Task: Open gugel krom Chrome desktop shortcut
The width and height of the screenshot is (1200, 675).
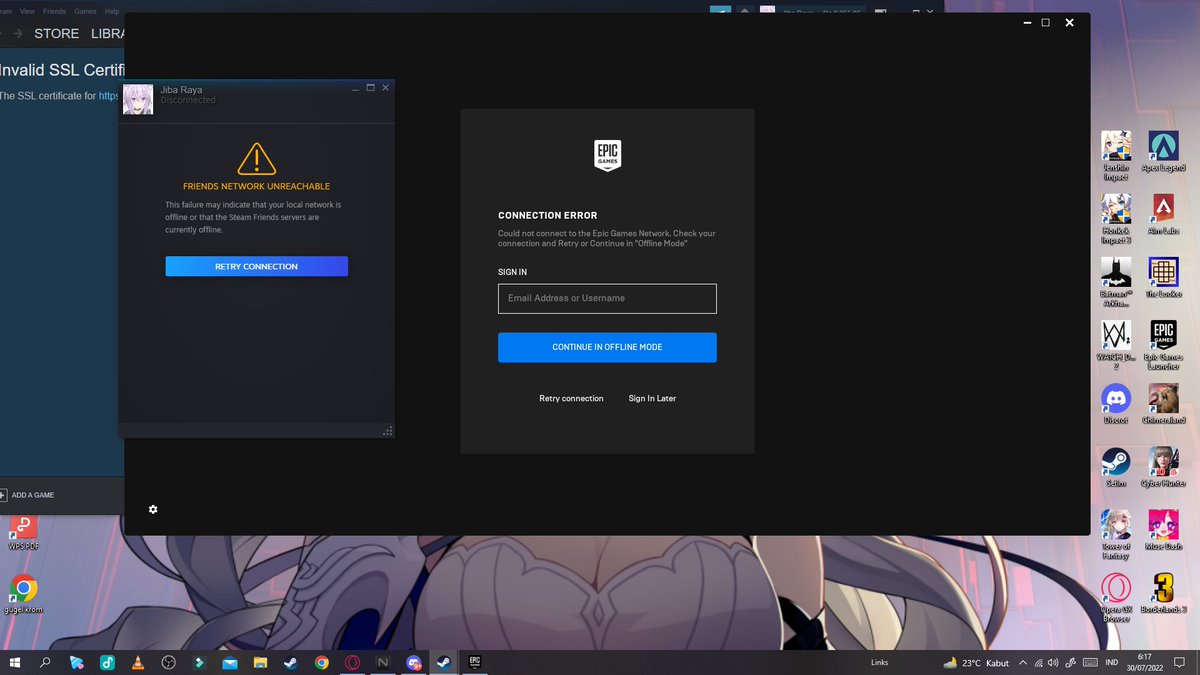Action: pos(24,594)
